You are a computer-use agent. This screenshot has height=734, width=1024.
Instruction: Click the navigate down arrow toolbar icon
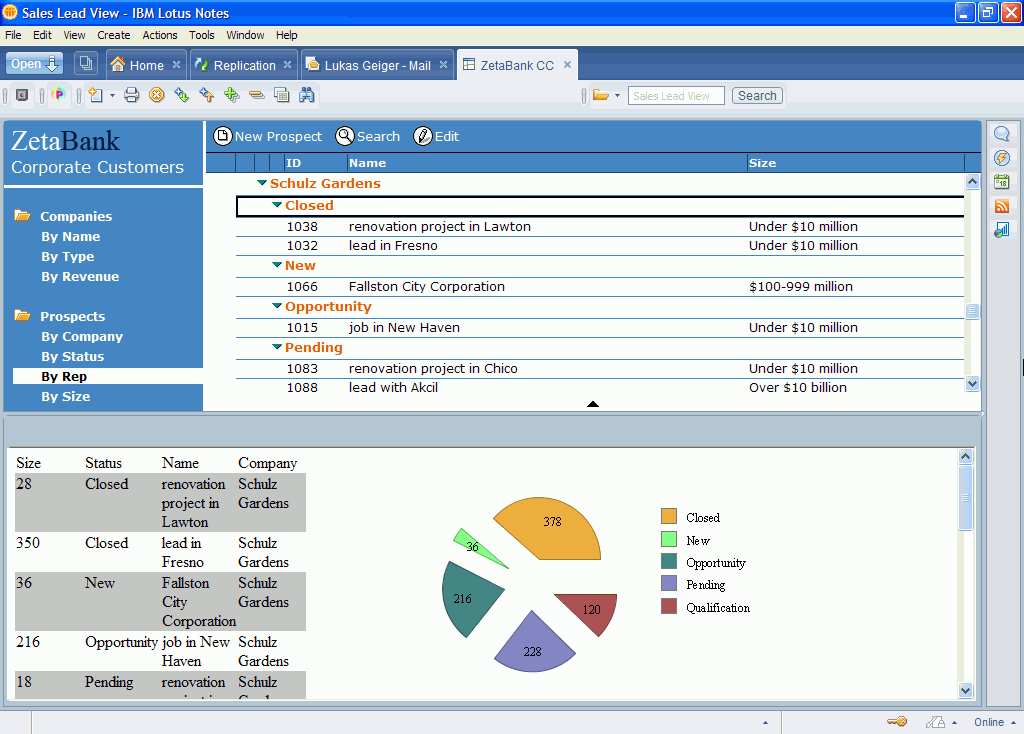(x=182, y=95)
